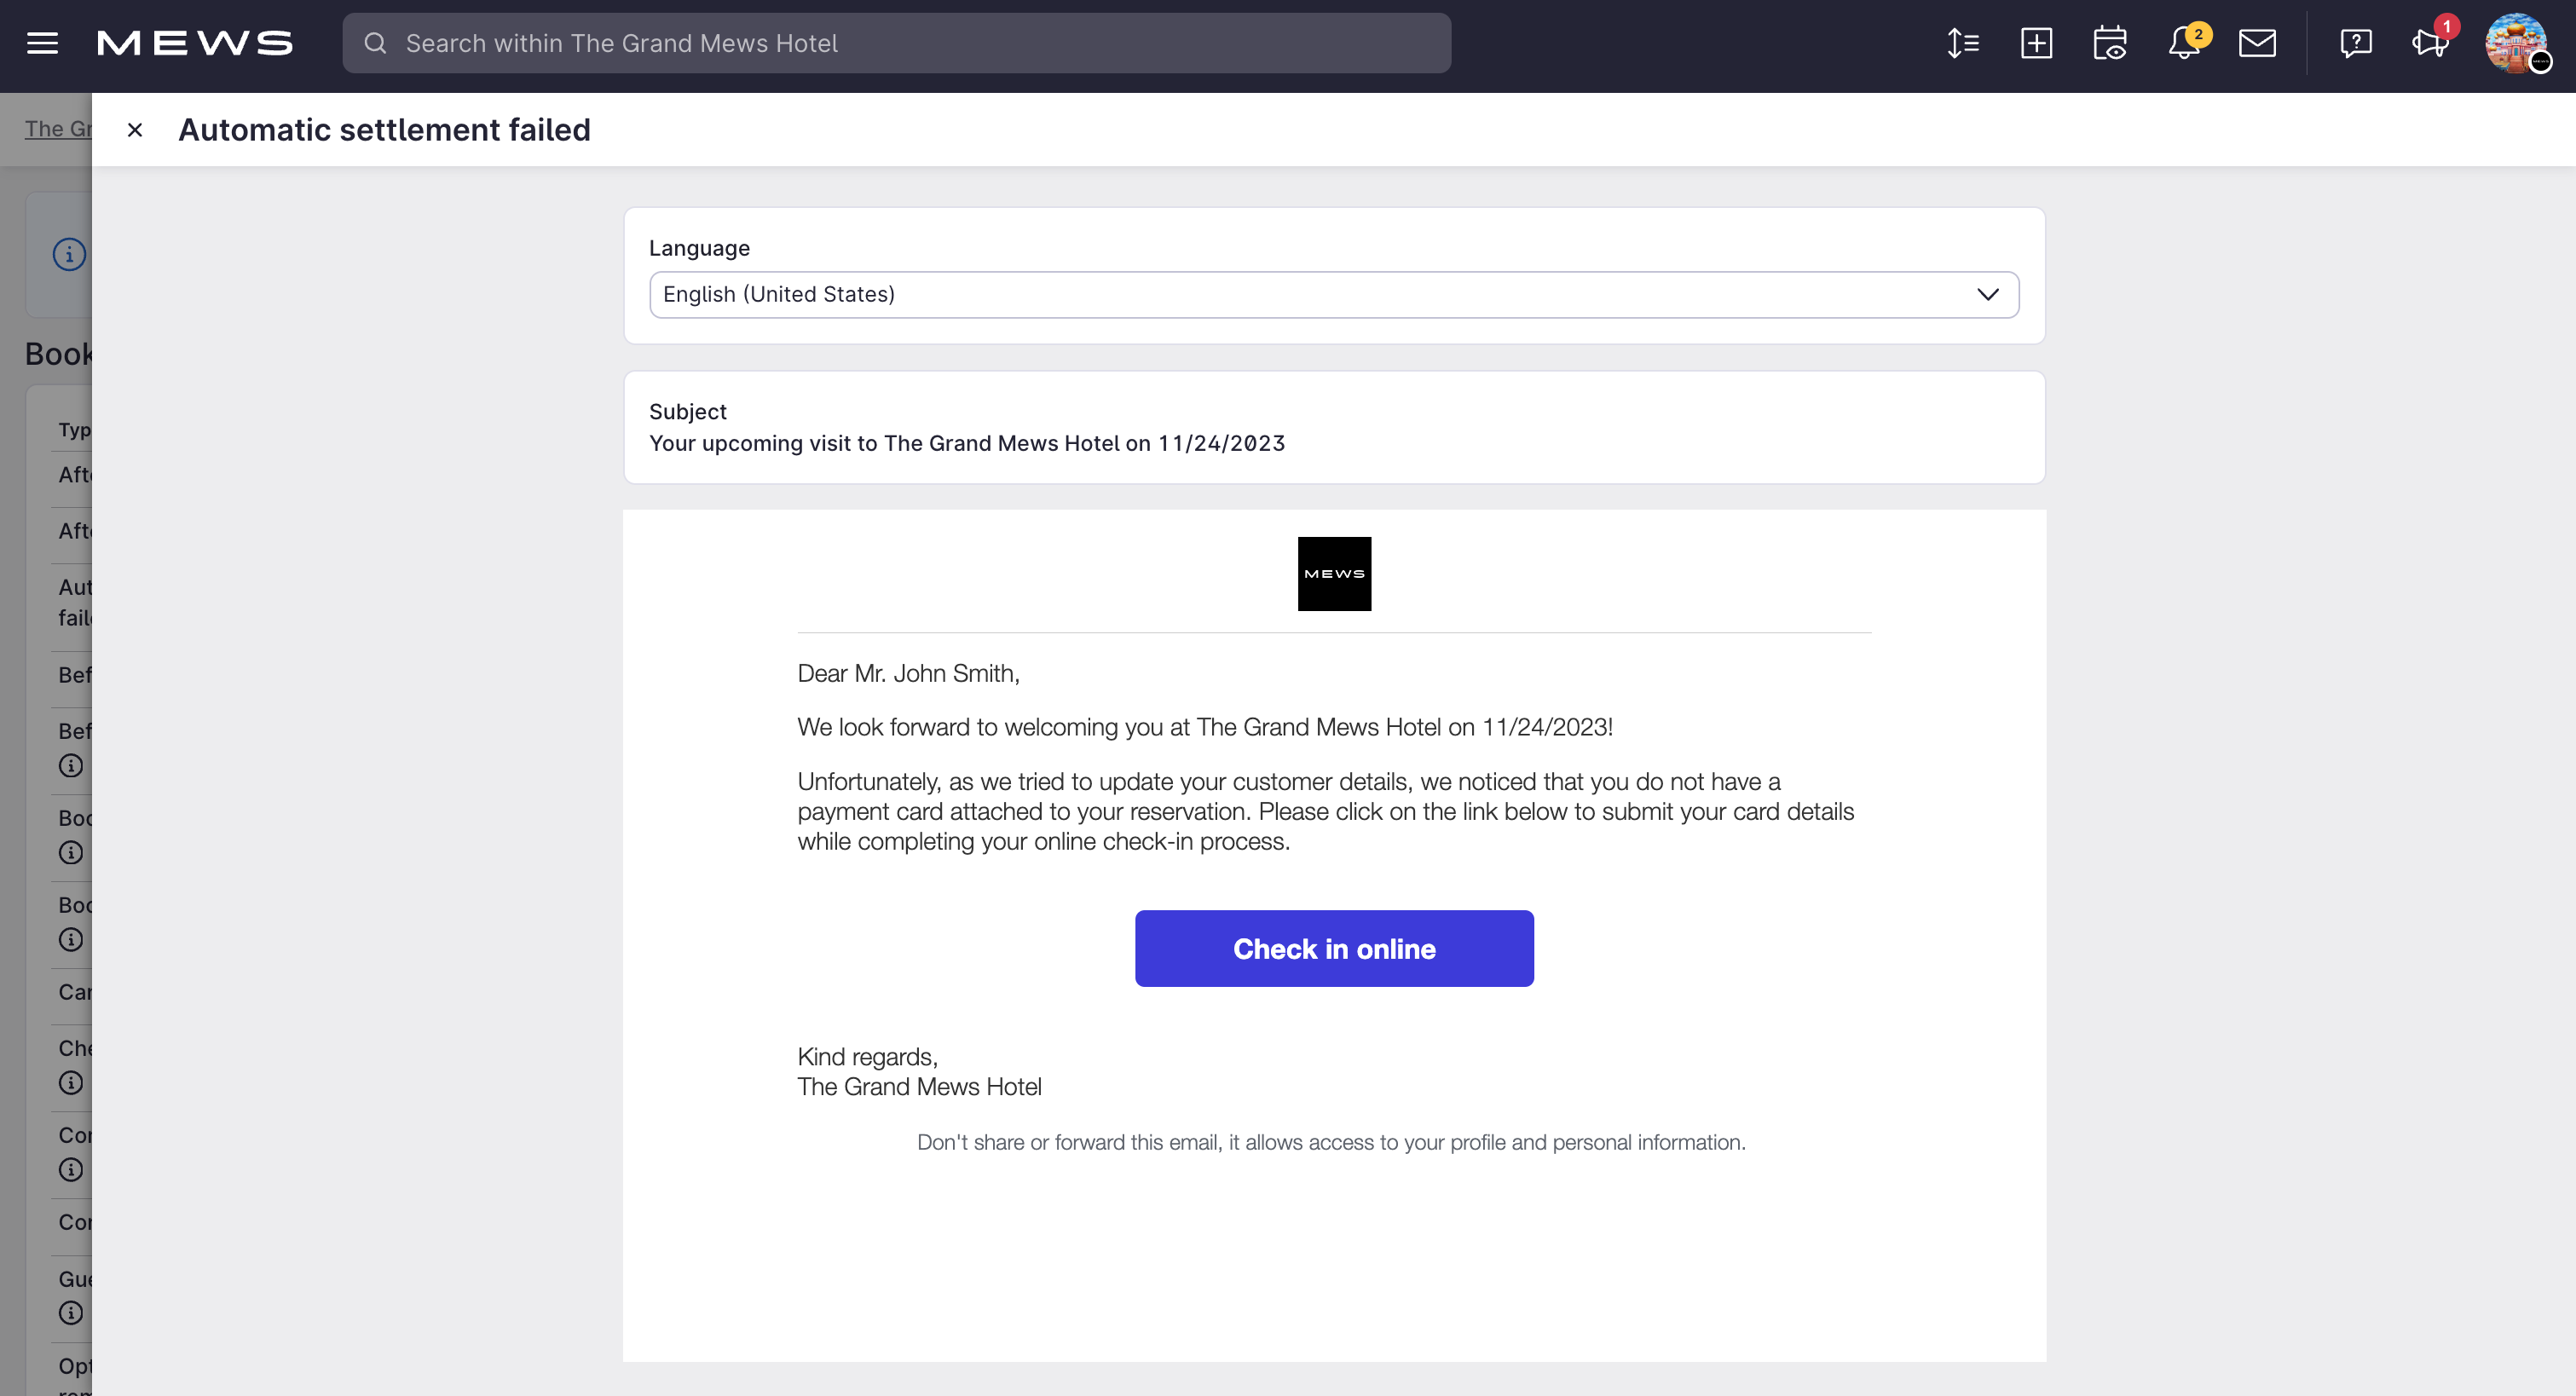The width and height of the screenshot is (2576, 1396).
Task: Click the don't share or forward warning text
Action: click(1331, 1143)
